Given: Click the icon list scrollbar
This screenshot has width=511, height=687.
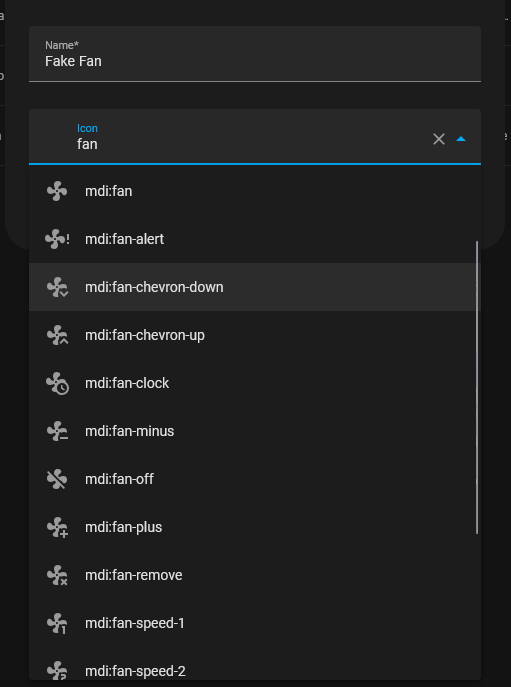Looking at the screenshot, I should tap(477, 387).
